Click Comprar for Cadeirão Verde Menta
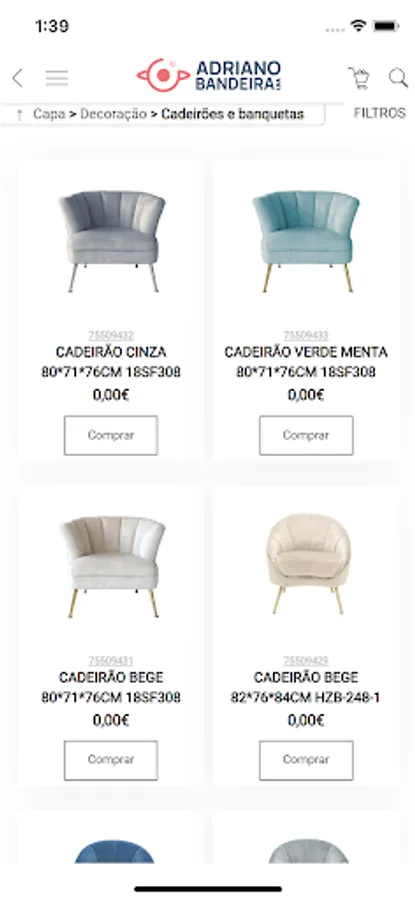 pyautogui.click(x=306, y=435)
